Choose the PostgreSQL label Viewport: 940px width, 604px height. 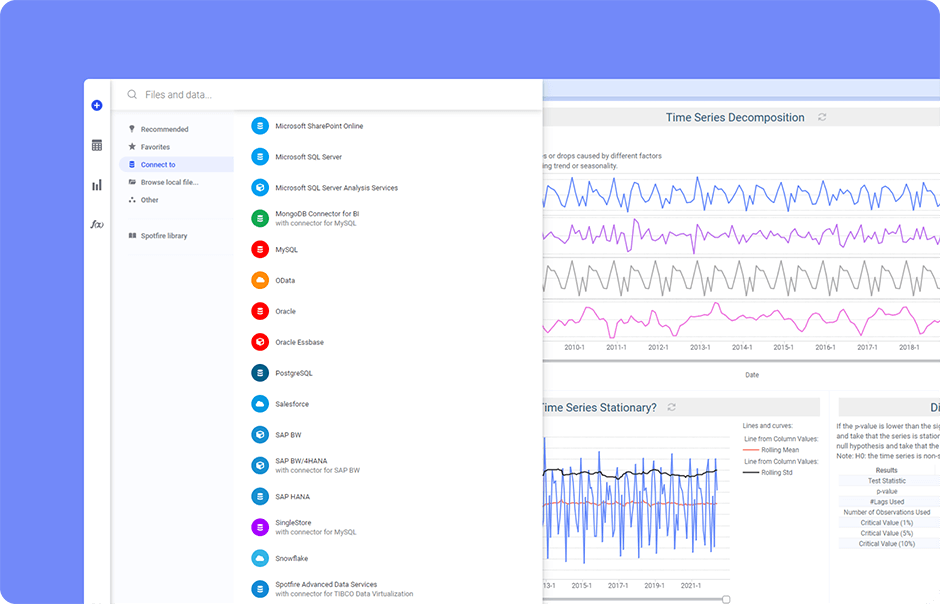click(294, 373)
